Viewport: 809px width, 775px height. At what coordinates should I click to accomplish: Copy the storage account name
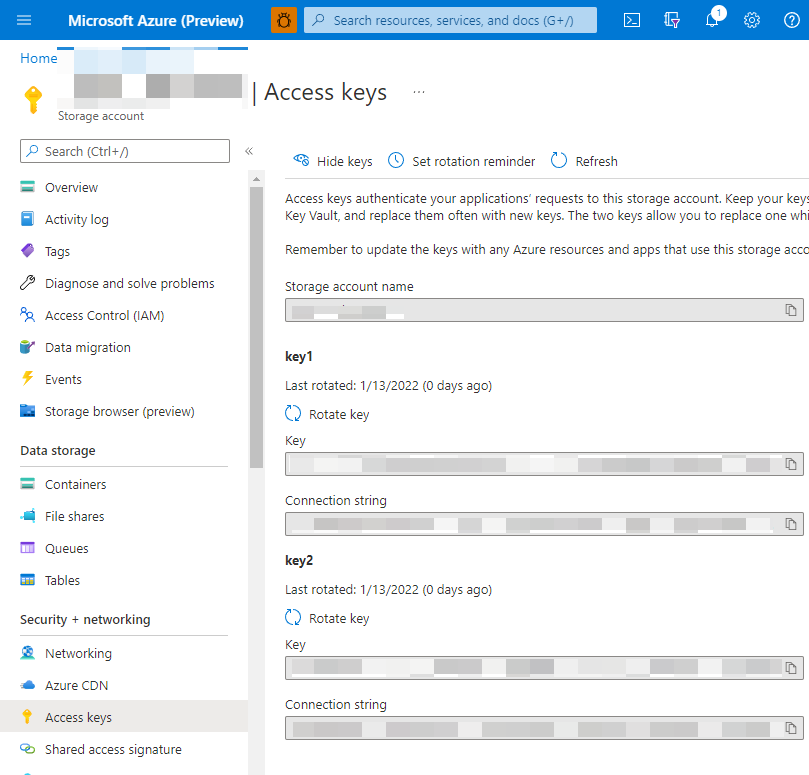coord(791,310)
